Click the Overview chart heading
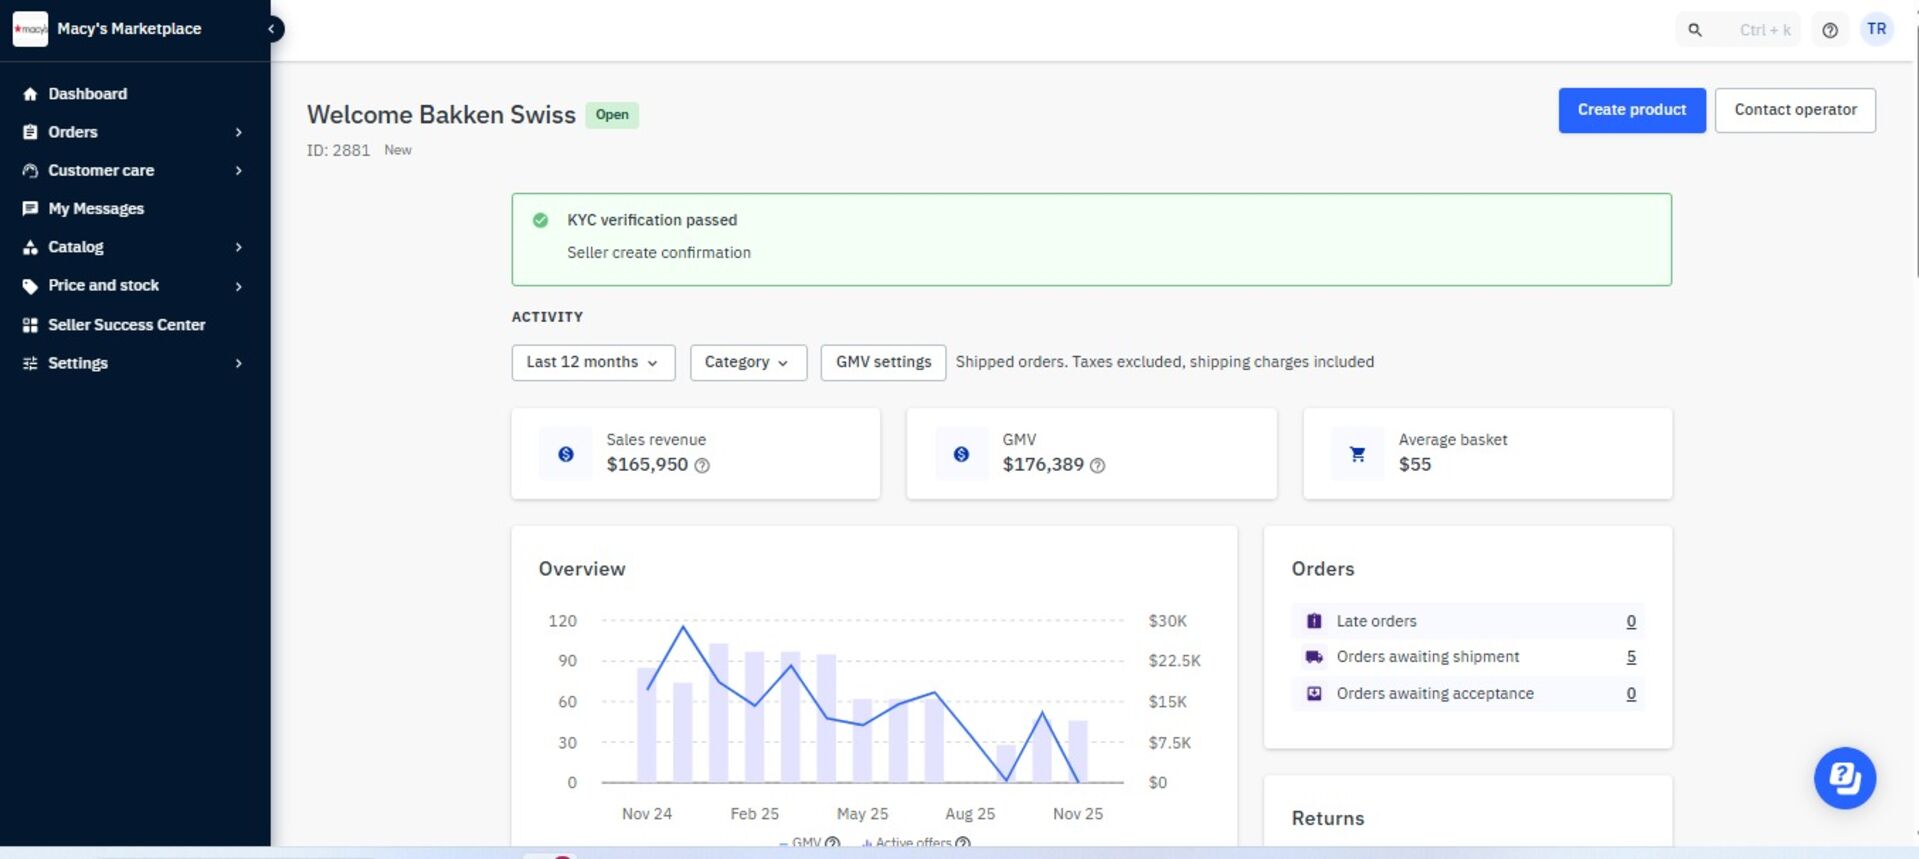The width and height of the screenshot is (1919, 859). [x=582, y=569]
